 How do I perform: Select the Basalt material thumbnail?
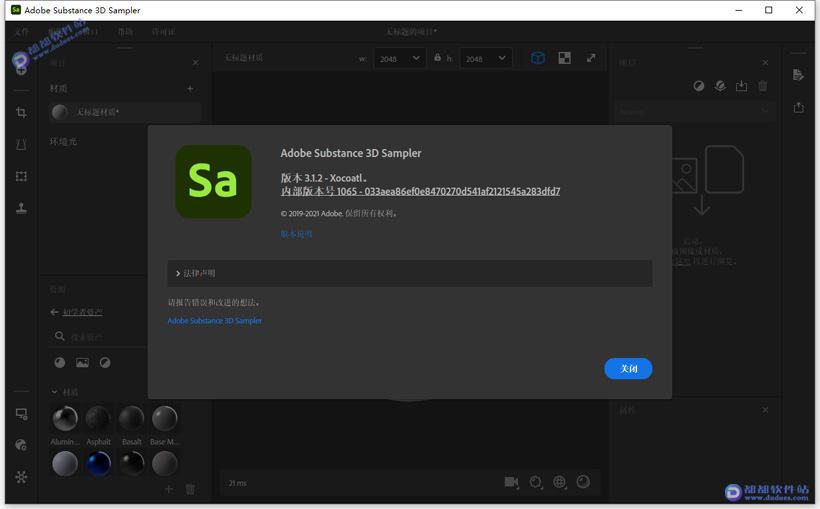[132, 418]
